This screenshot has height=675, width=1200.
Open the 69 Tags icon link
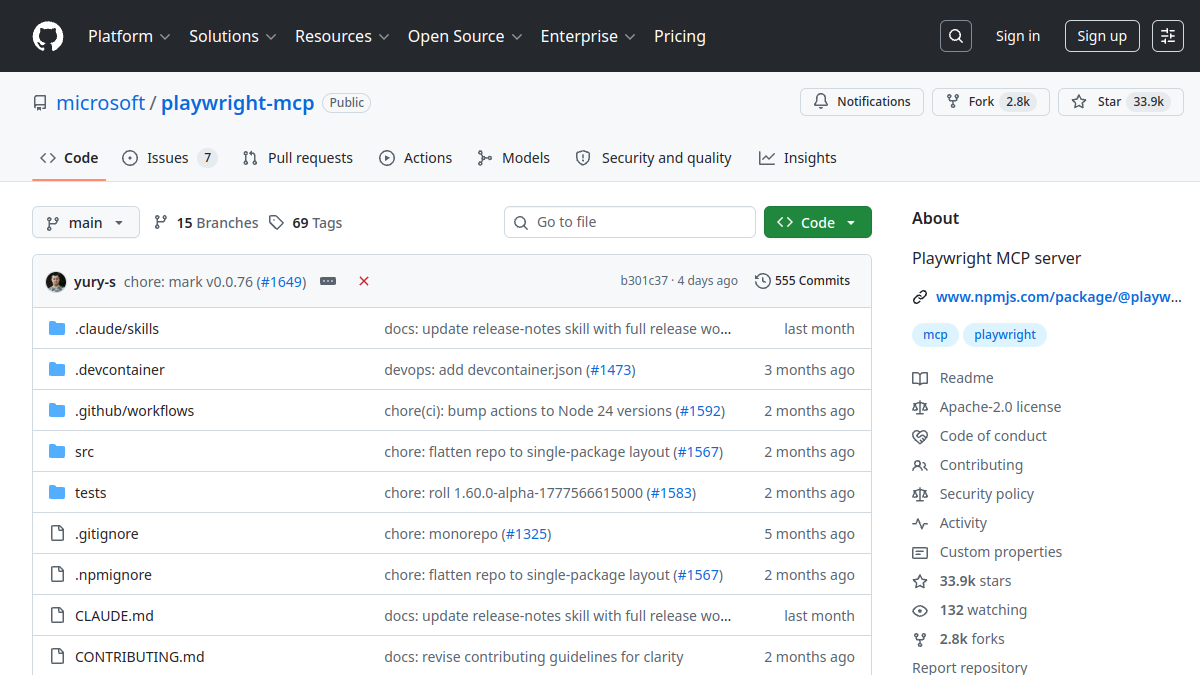point(305,223)
